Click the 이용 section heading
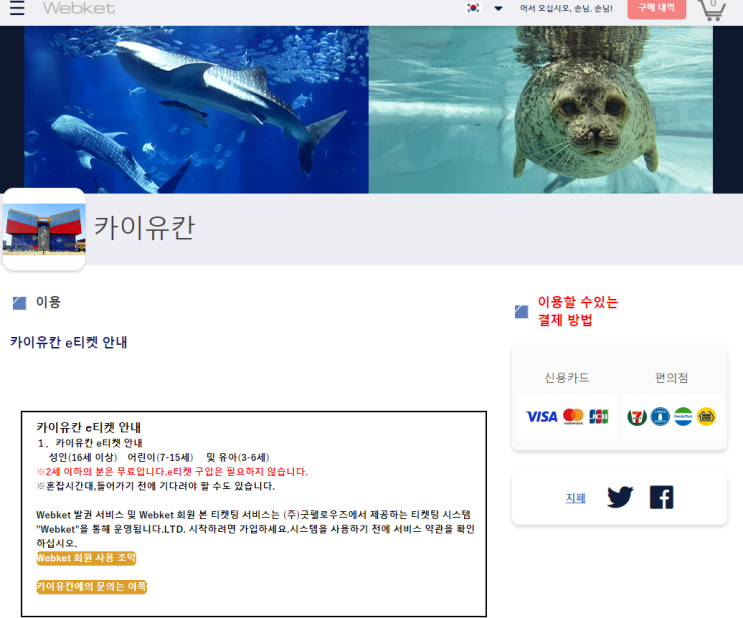Viewport: 743px width, 618px height. click(48, 302)
